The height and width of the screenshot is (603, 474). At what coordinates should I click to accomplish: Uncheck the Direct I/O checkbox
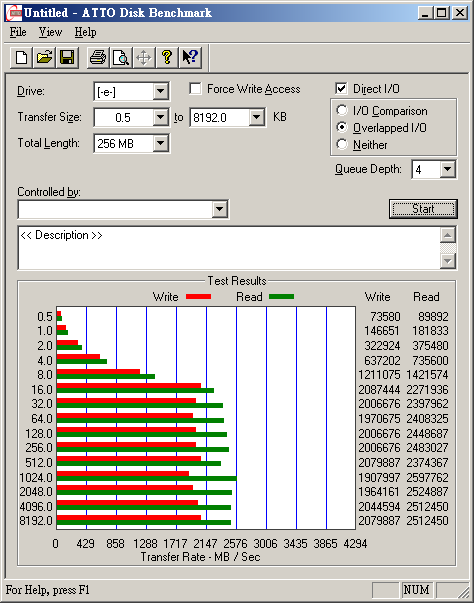341,88
